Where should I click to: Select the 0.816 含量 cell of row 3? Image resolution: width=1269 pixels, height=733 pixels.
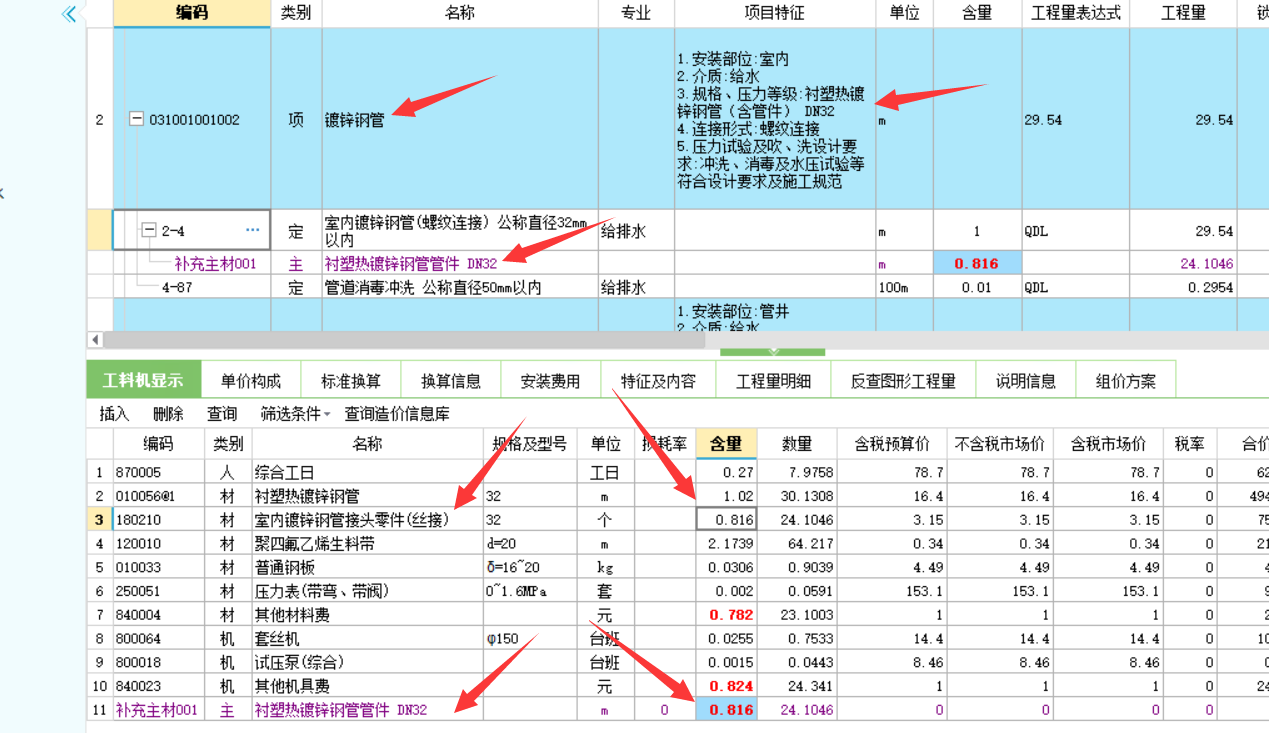coord(726,520)
